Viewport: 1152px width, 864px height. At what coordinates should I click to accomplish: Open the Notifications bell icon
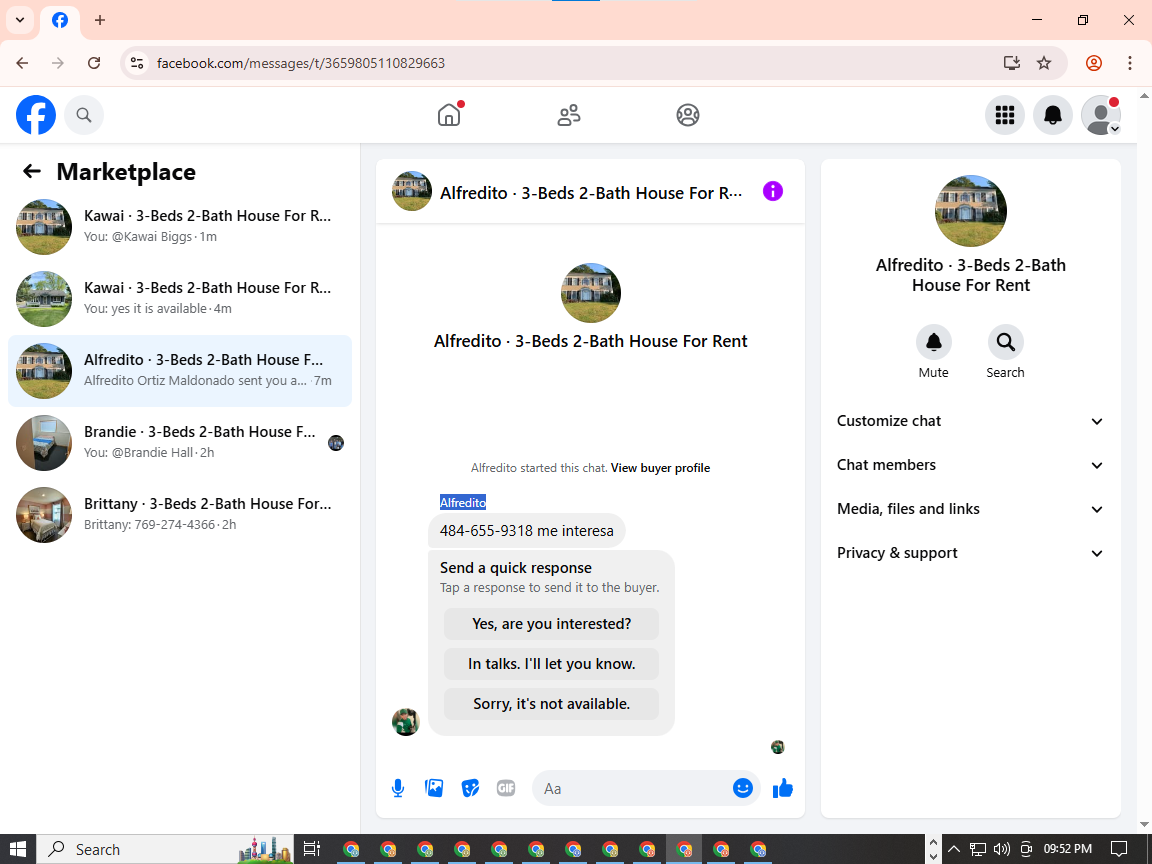coord(1053,115)
